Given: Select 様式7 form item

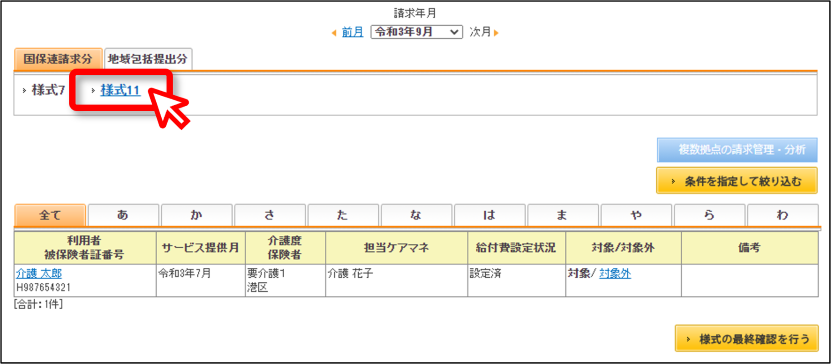Looking at the screenshot, I should pyautogui.click(x=48, y=91).
